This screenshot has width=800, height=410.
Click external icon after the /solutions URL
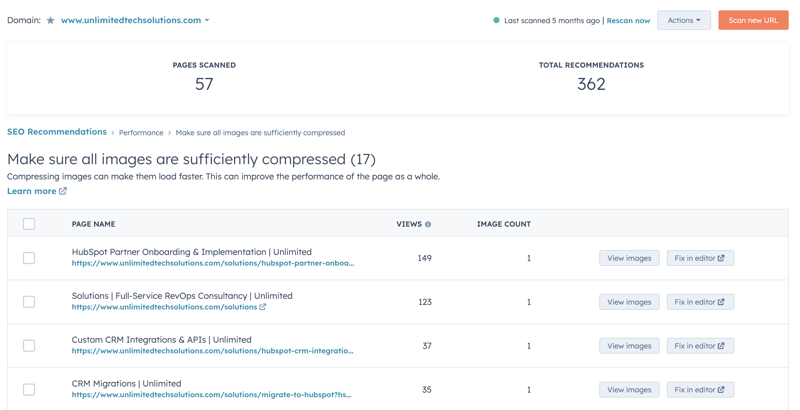tap(262, 307)
